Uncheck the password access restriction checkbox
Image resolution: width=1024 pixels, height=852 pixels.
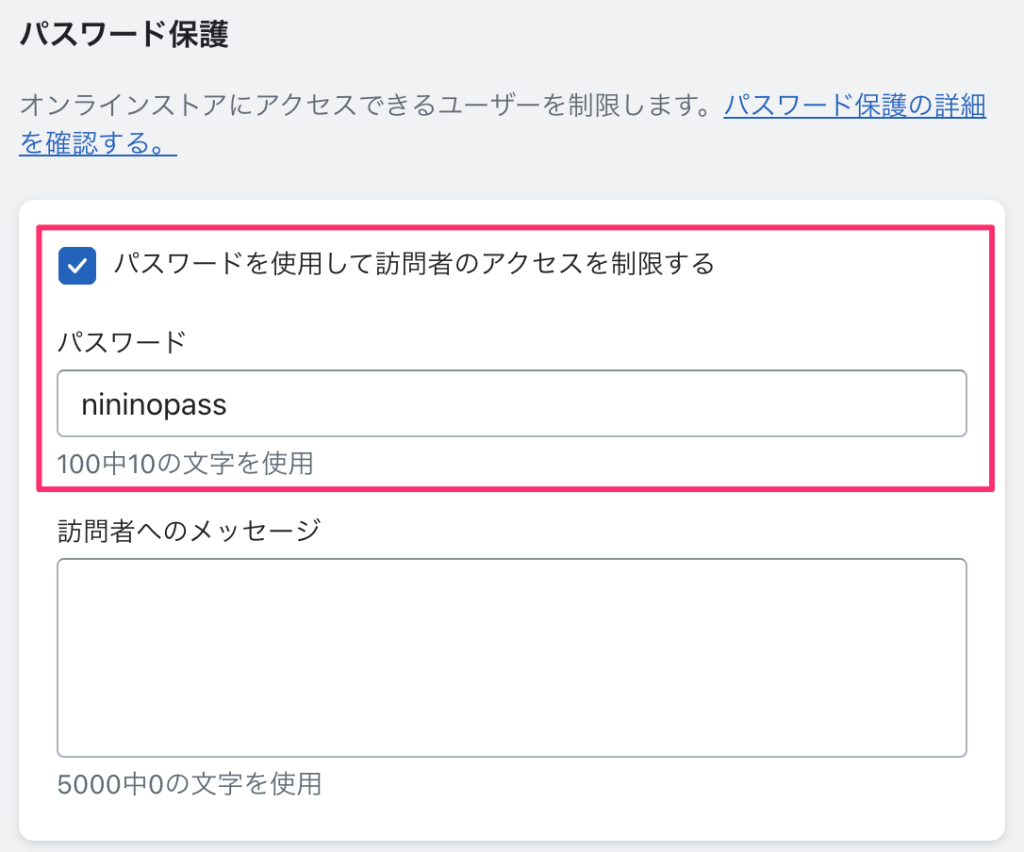pyautogui.click(x=77, y=266)
